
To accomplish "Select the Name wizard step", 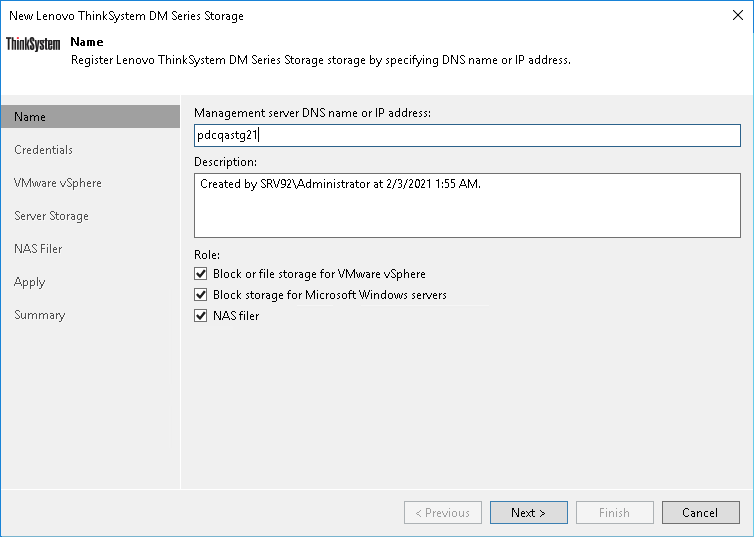I will tap(90, 117).
